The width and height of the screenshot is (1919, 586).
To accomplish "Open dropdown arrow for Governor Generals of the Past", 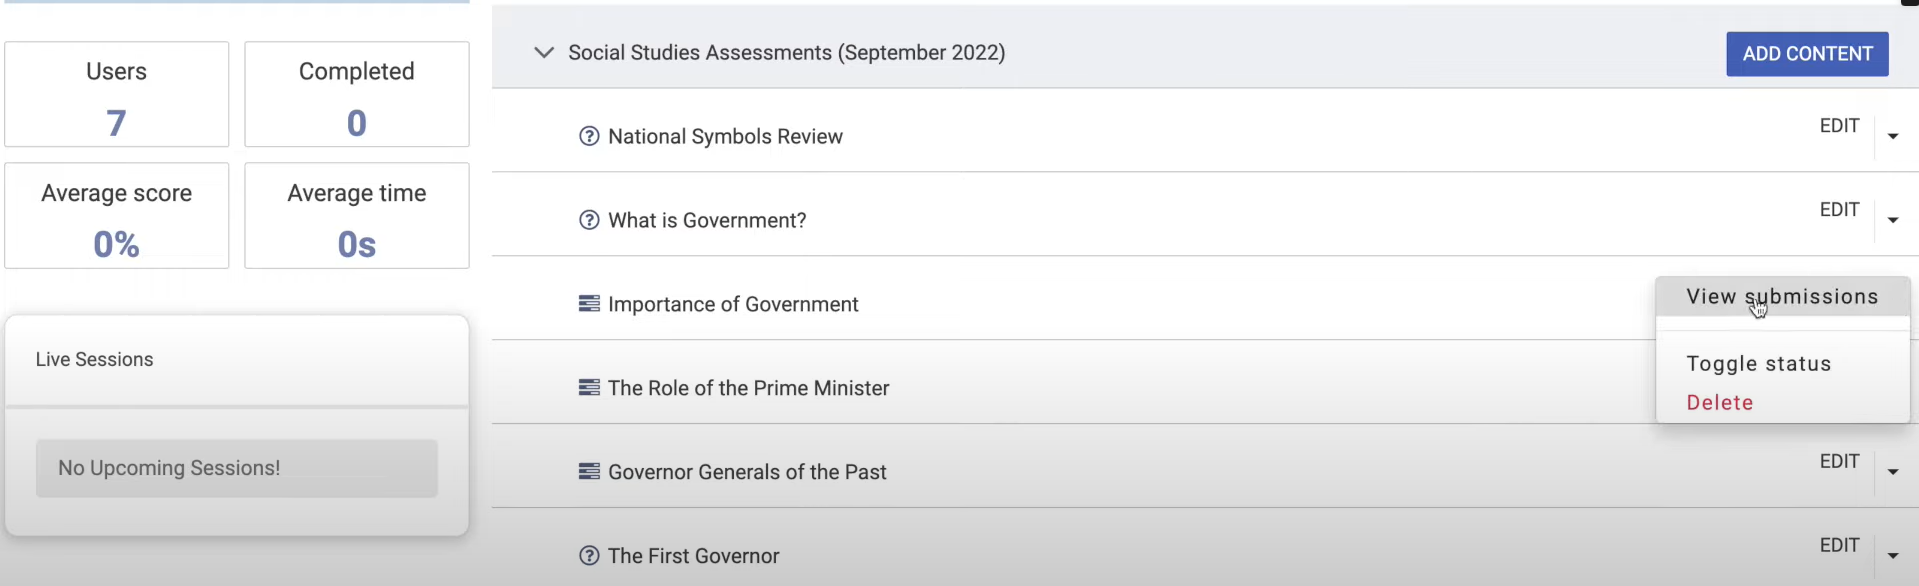I will click(1893, 472).
